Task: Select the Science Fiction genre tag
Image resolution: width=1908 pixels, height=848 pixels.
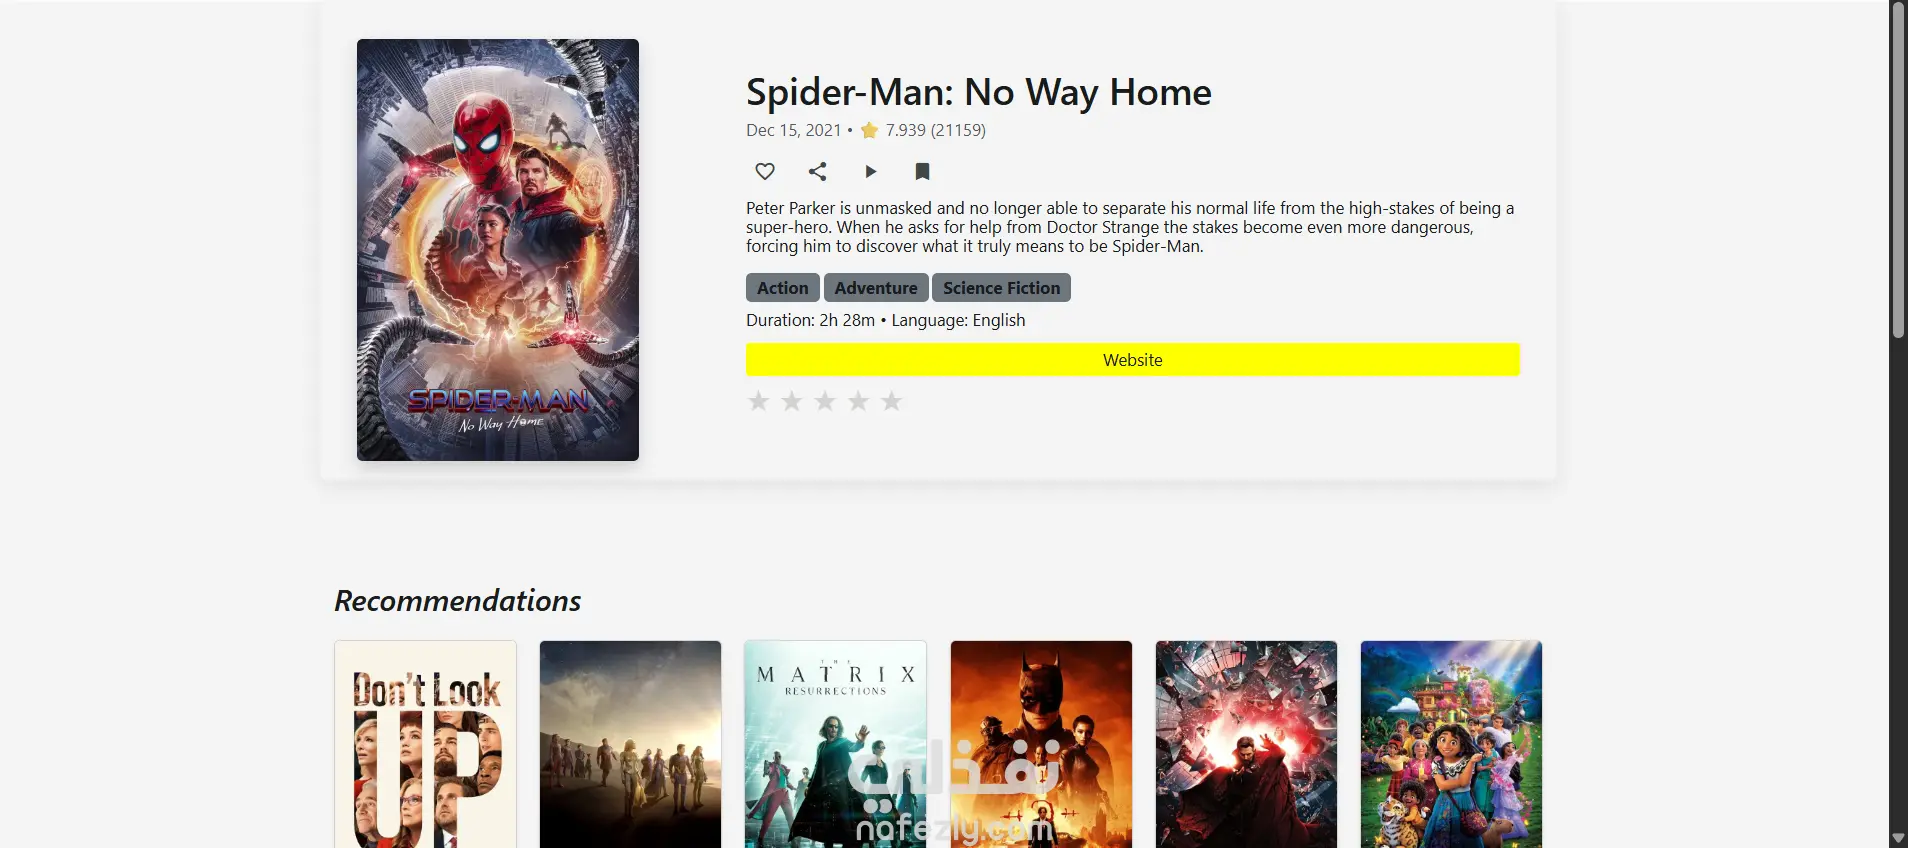Action: click(x=1001, y=288)
